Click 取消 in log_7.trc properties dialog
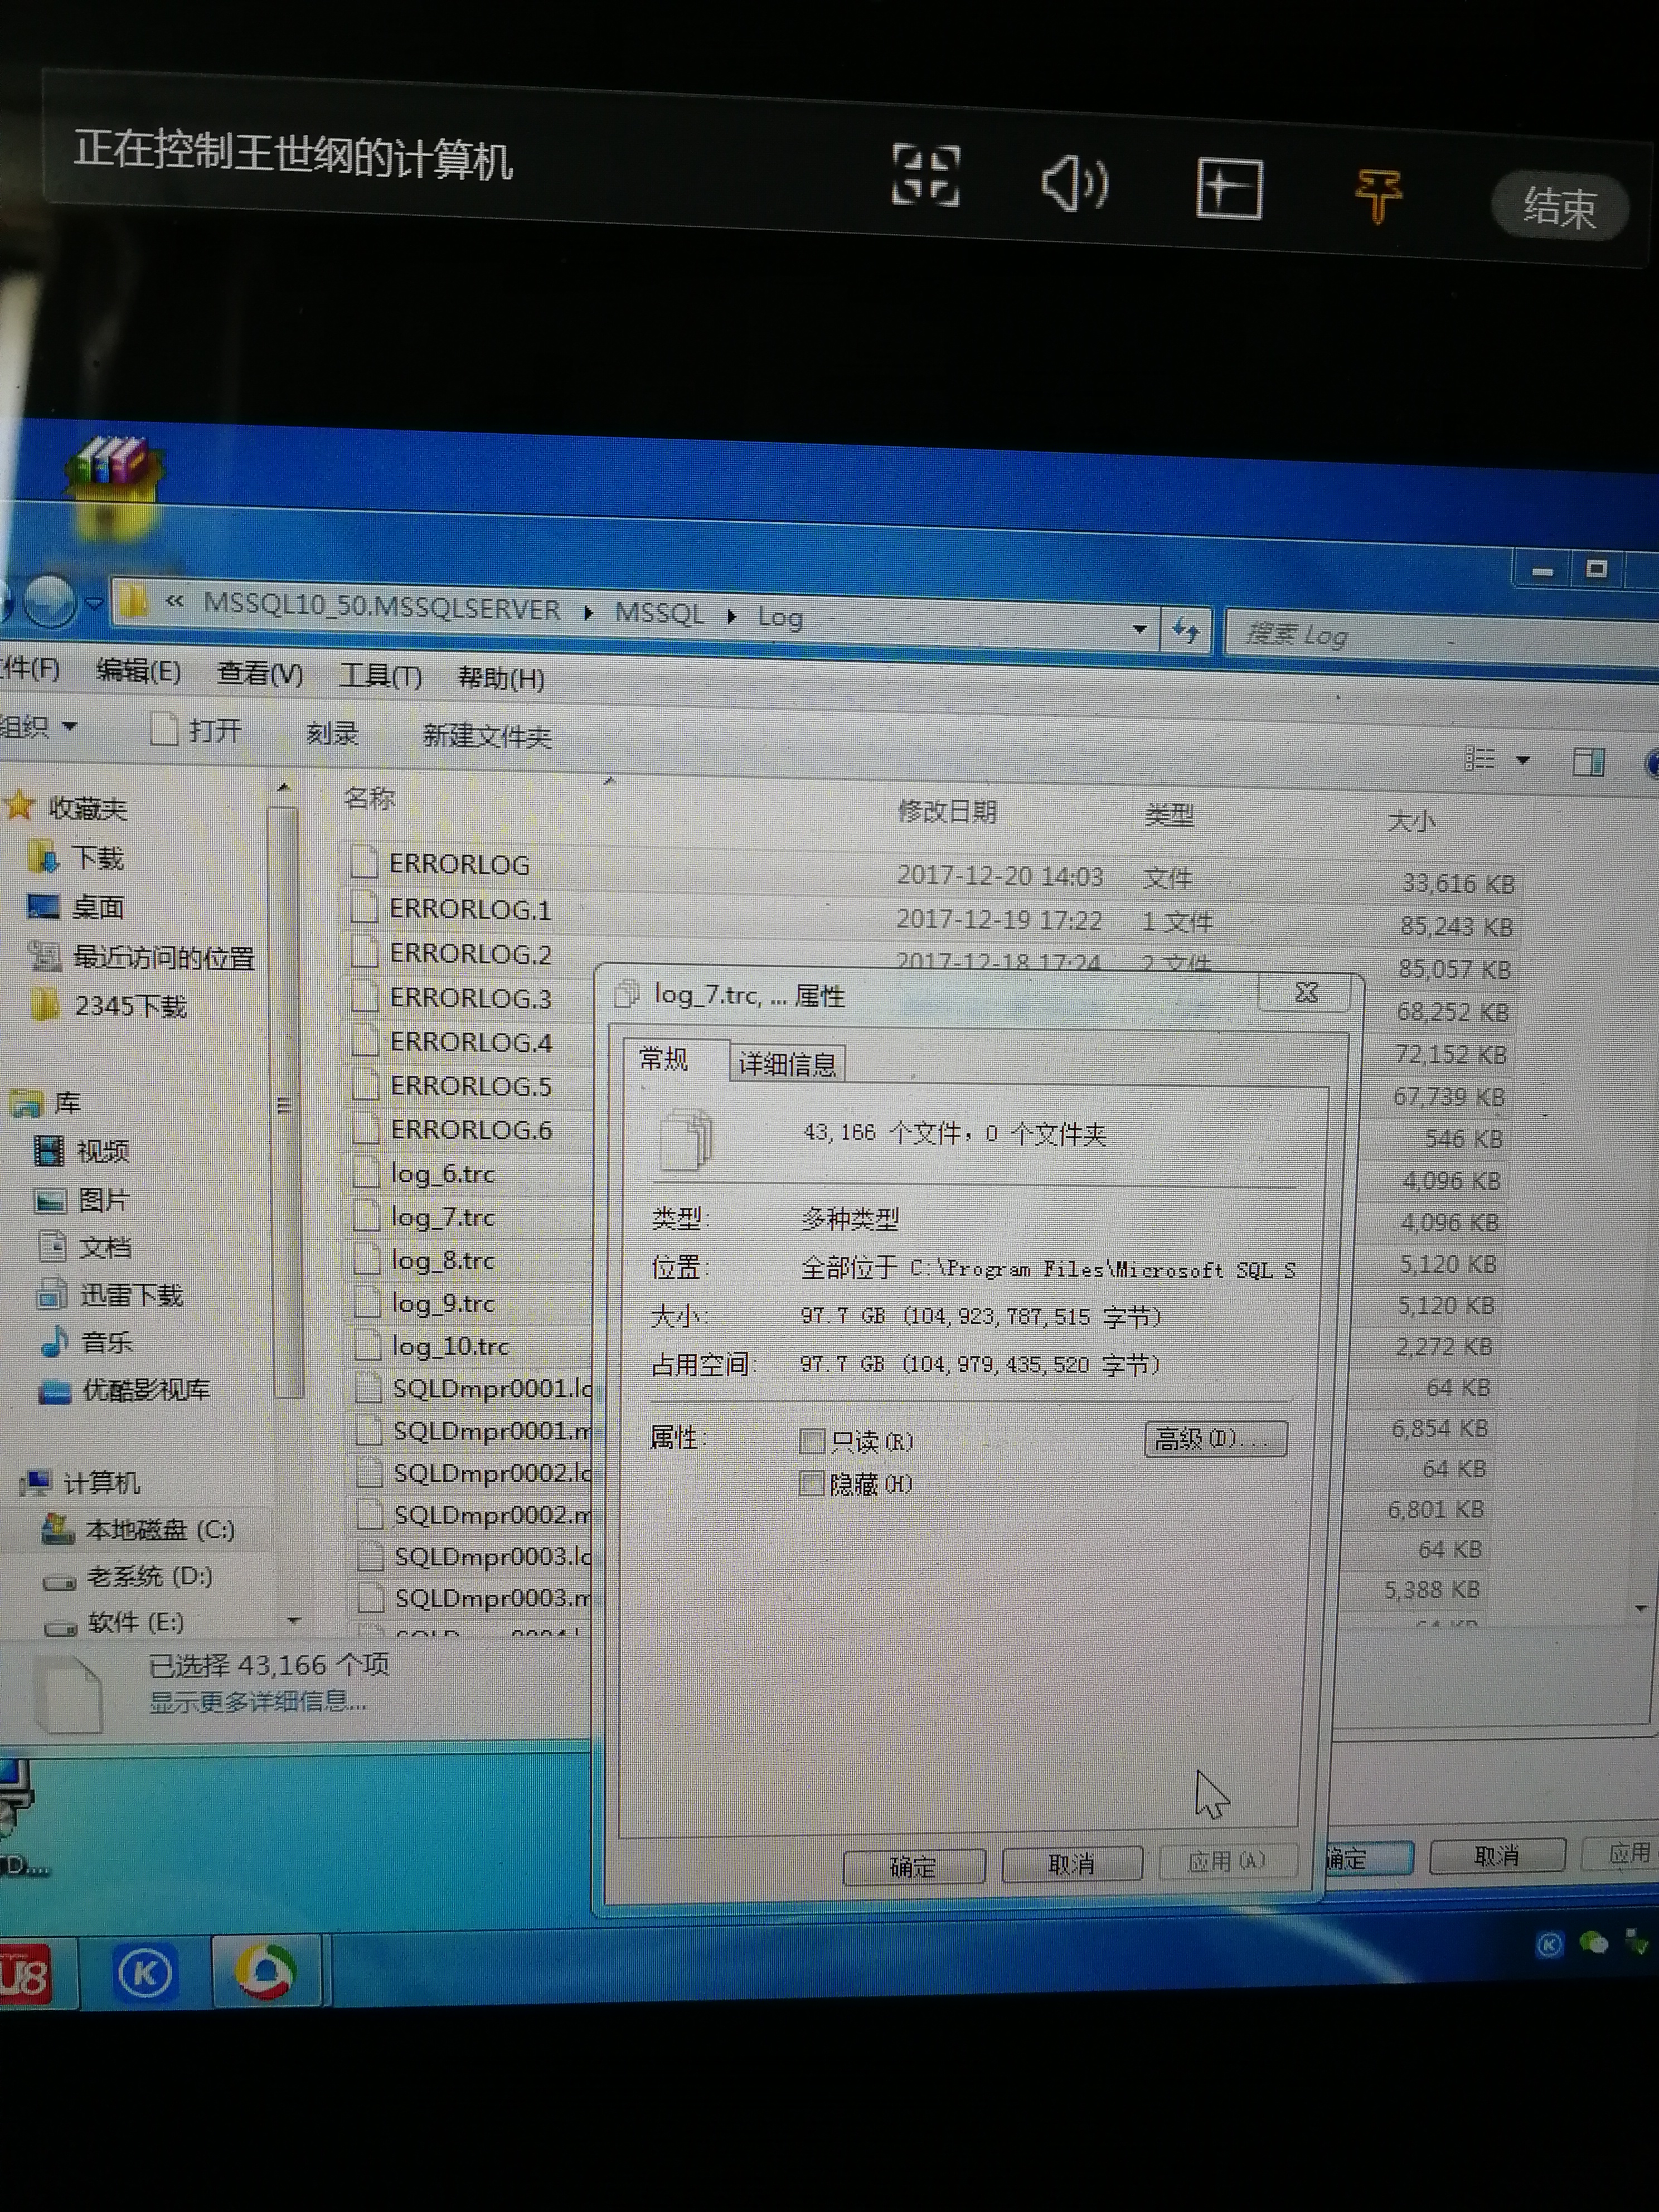The image size is (1659, 2212). tap(1072, 1864)
